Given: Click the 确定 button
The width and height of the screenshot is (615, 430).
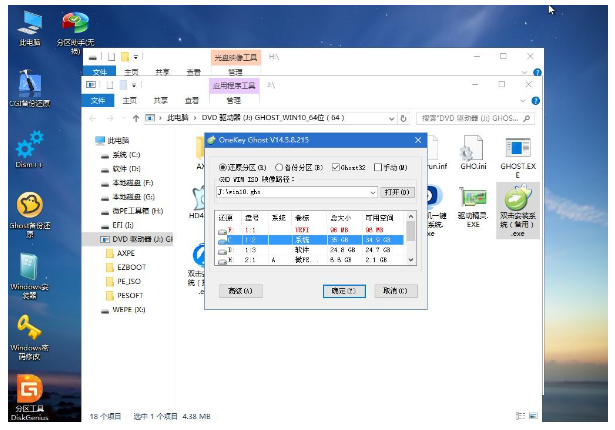Looking at the screenshot, I should click(x=344, y=291).
